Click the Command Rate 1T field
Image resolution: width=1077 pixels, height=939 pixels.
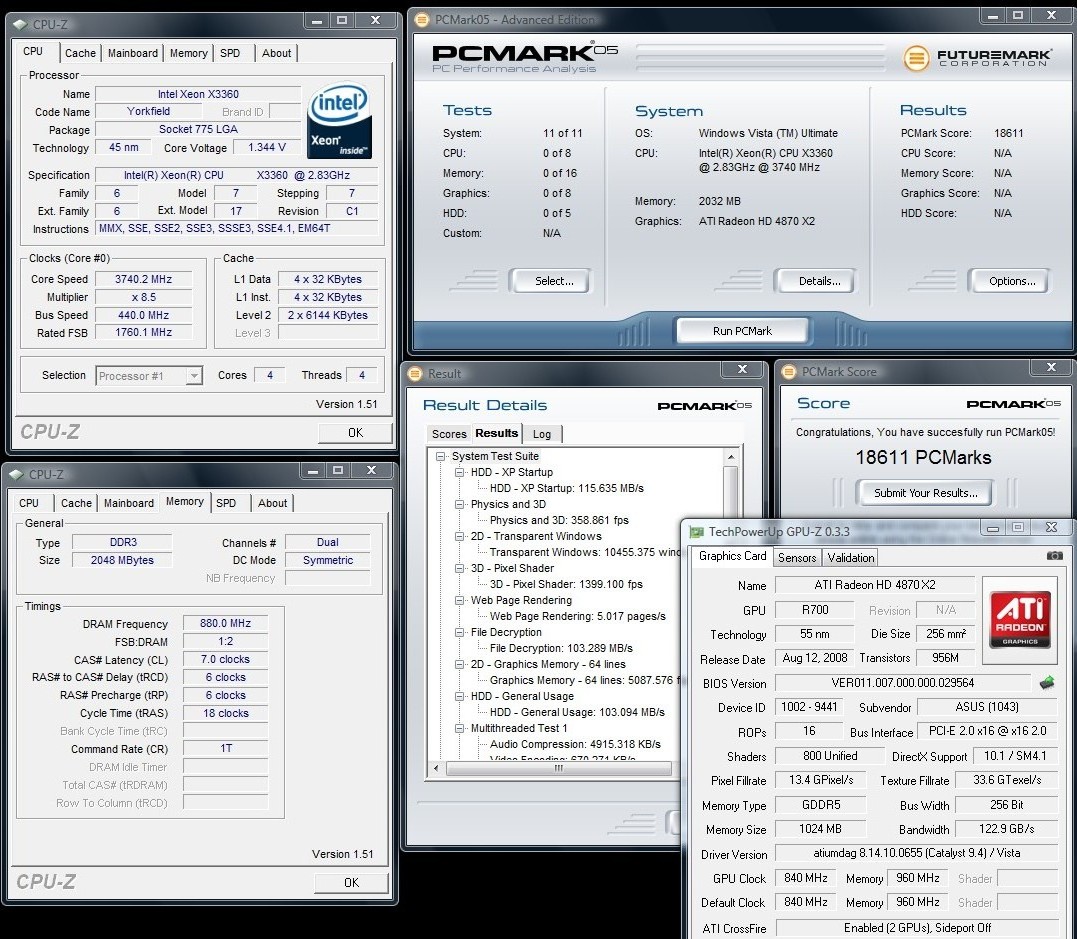225,749
